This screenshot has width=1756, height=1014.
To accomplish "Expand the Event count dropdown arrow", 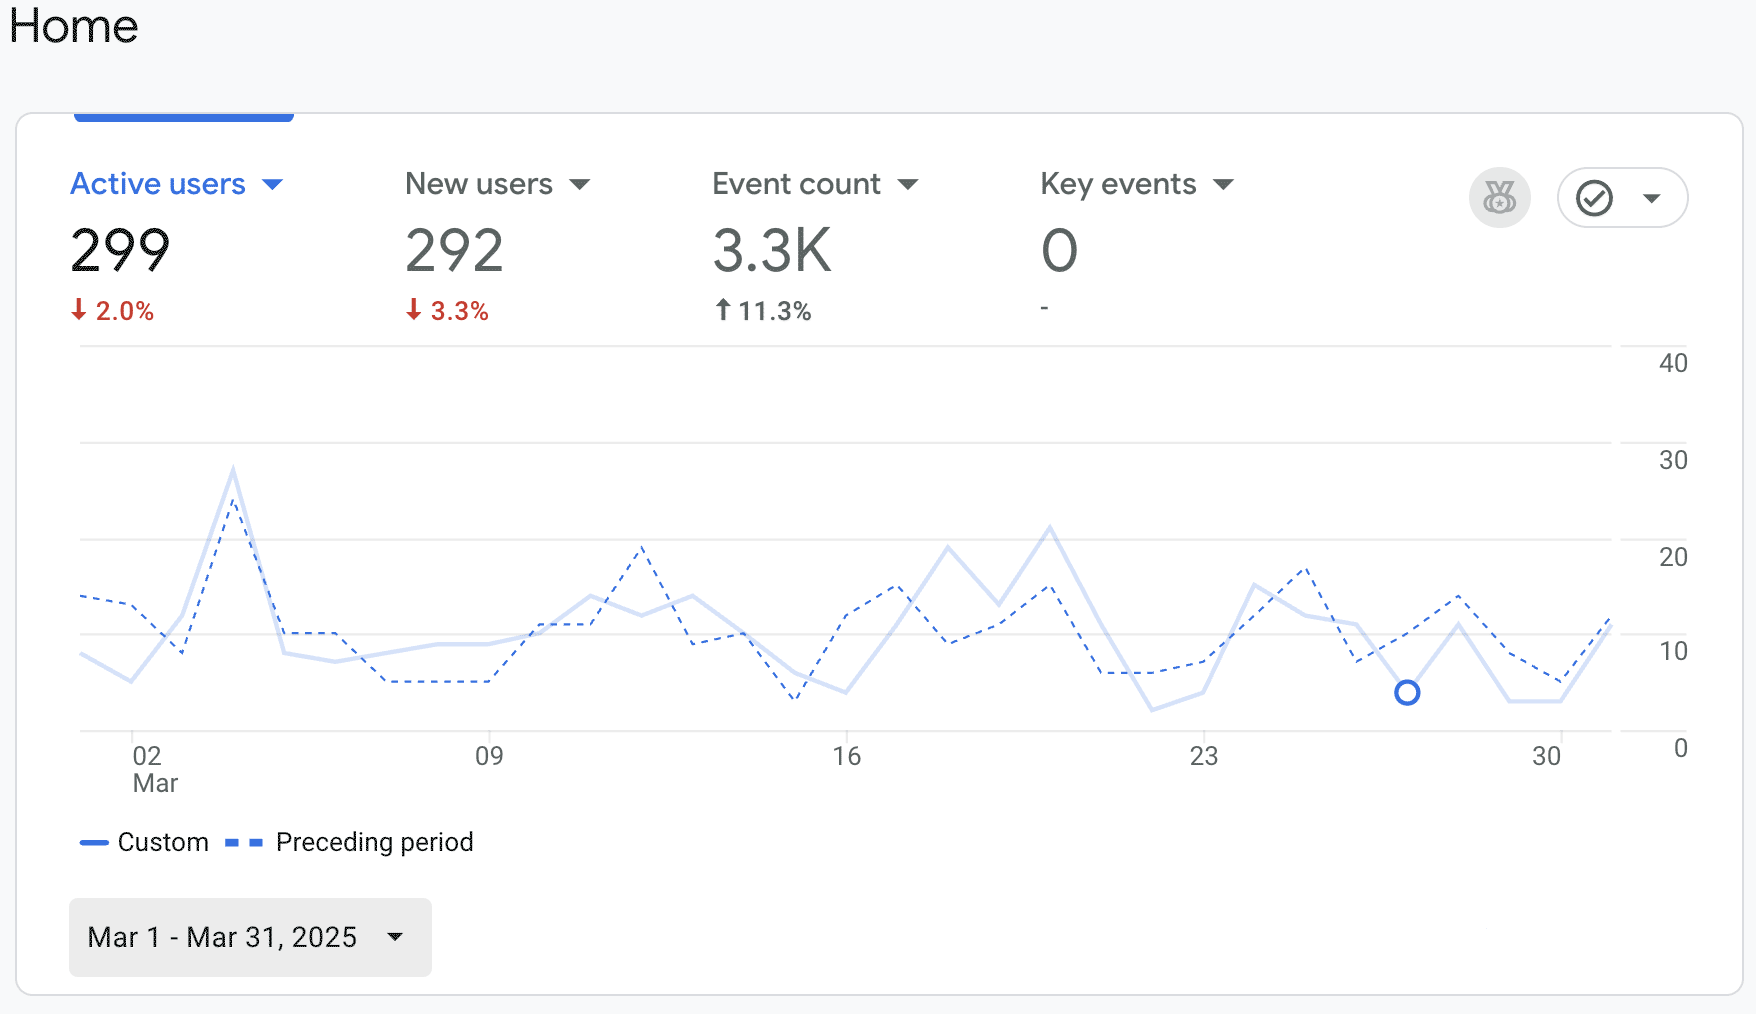I will coord(908,185).
